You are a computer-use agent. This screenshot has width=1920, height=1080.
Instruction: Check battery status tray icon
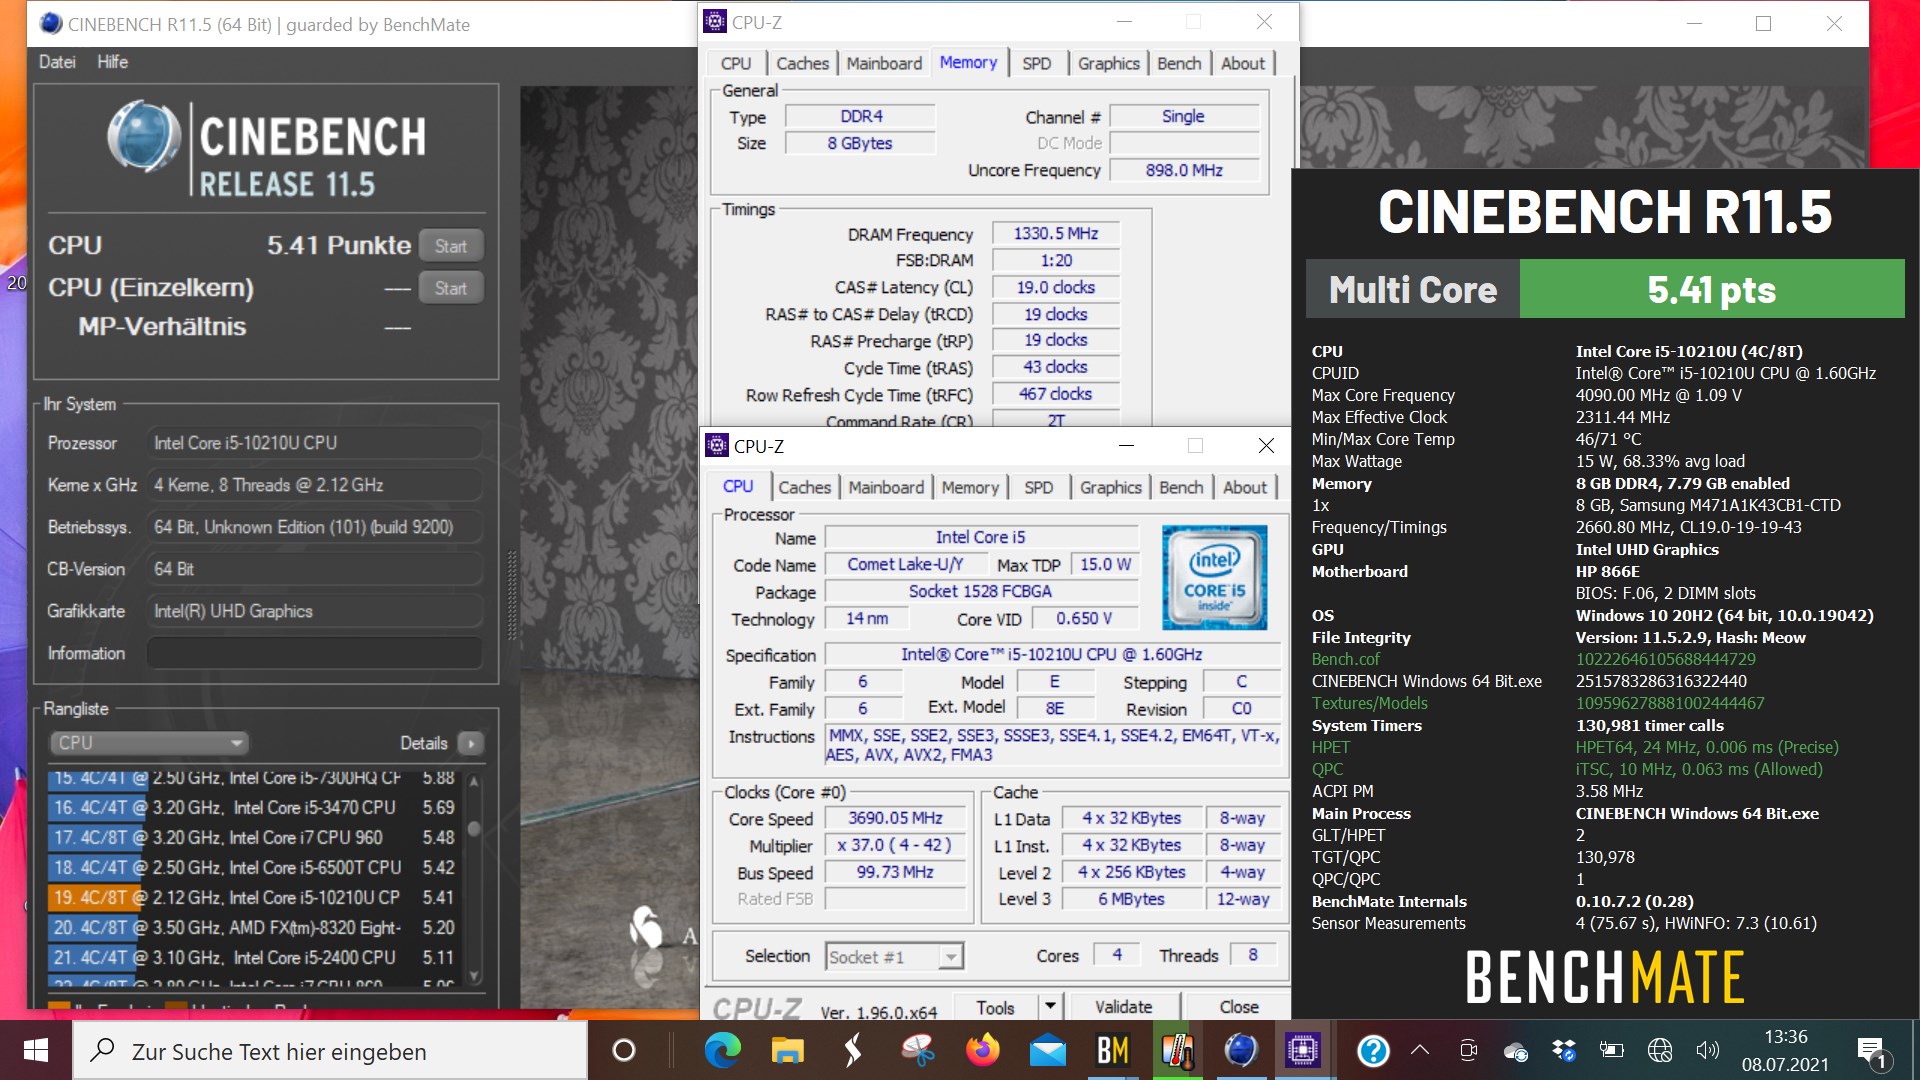[x=1612, y=1050]
